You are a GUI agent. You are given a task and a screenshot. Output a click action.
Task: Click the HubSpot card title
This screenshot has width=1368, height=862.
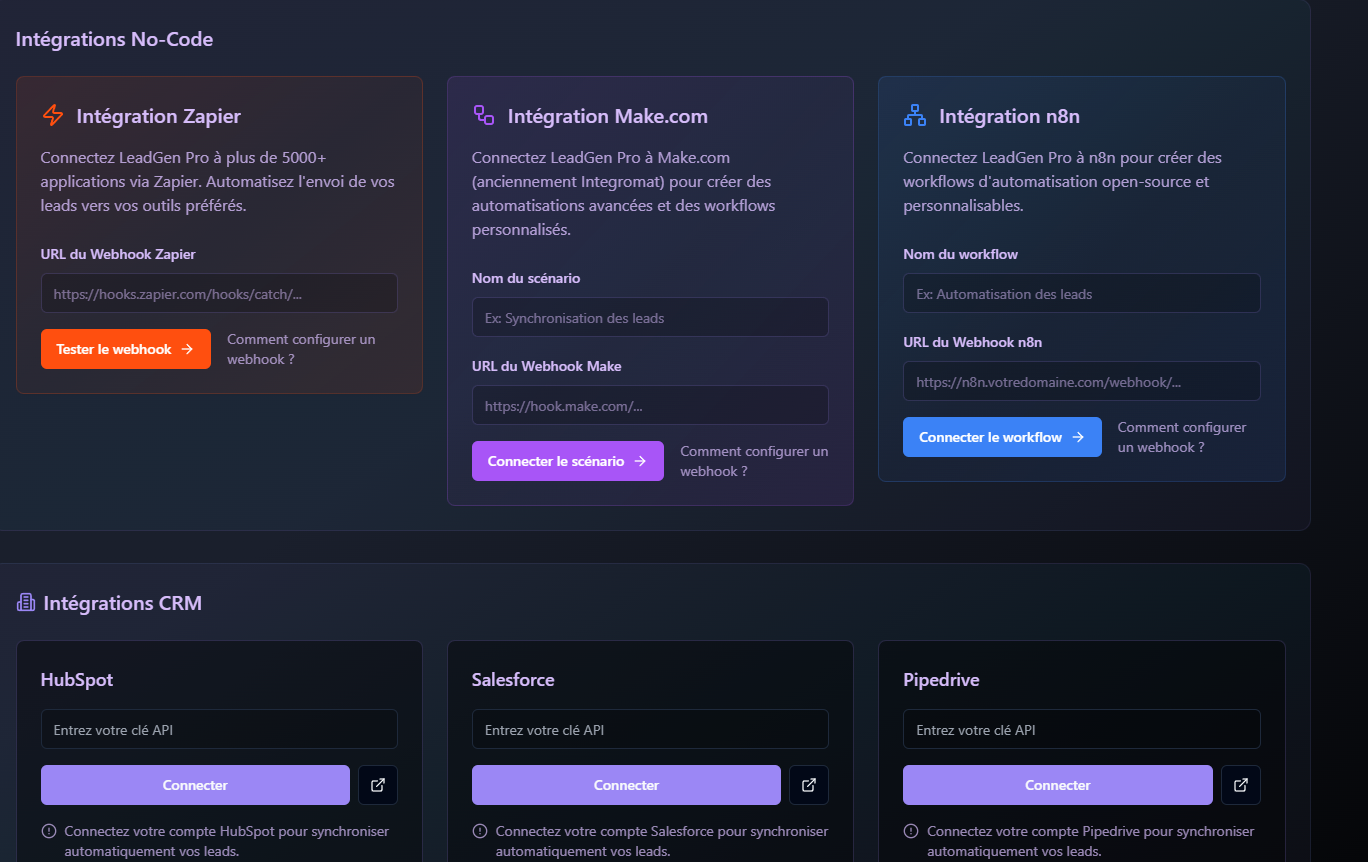point(77,680)
